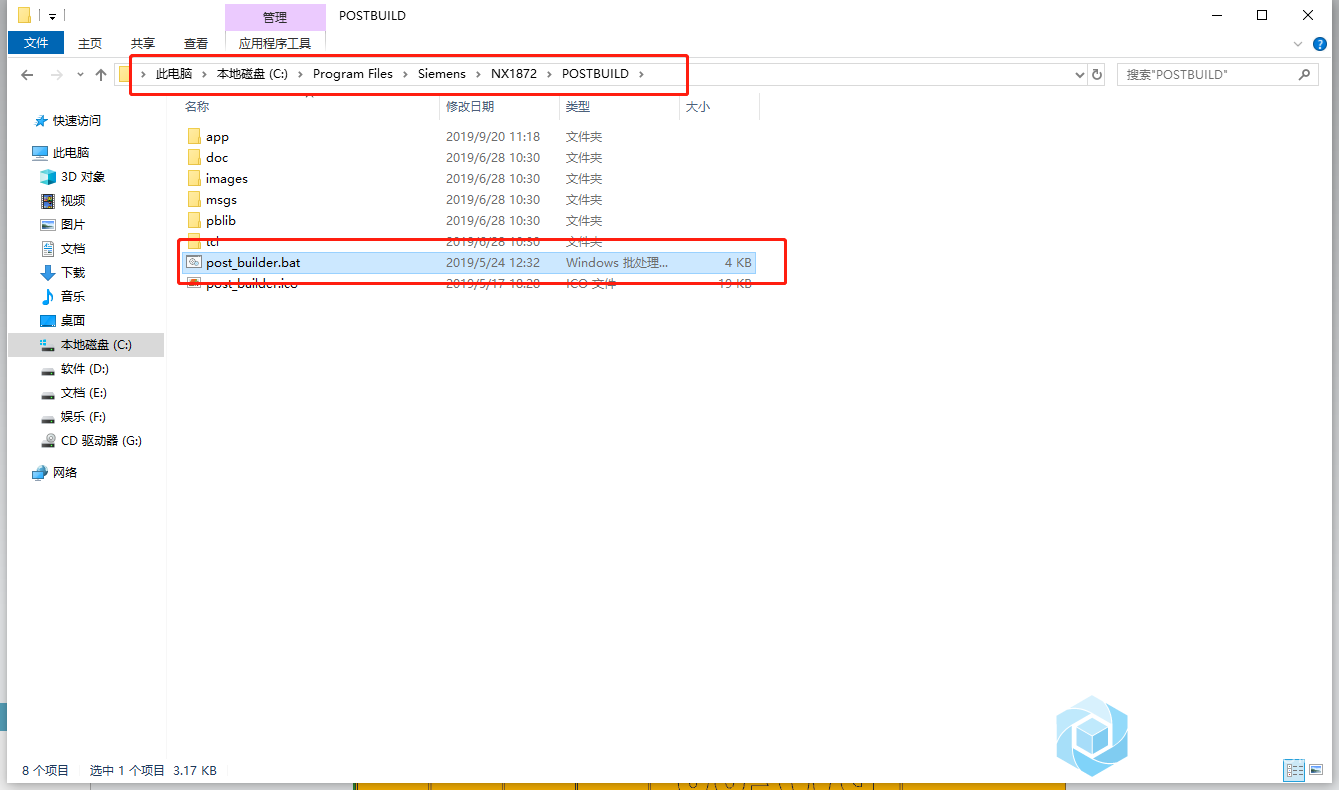Click NX1872 in the address path

(514, 74)
